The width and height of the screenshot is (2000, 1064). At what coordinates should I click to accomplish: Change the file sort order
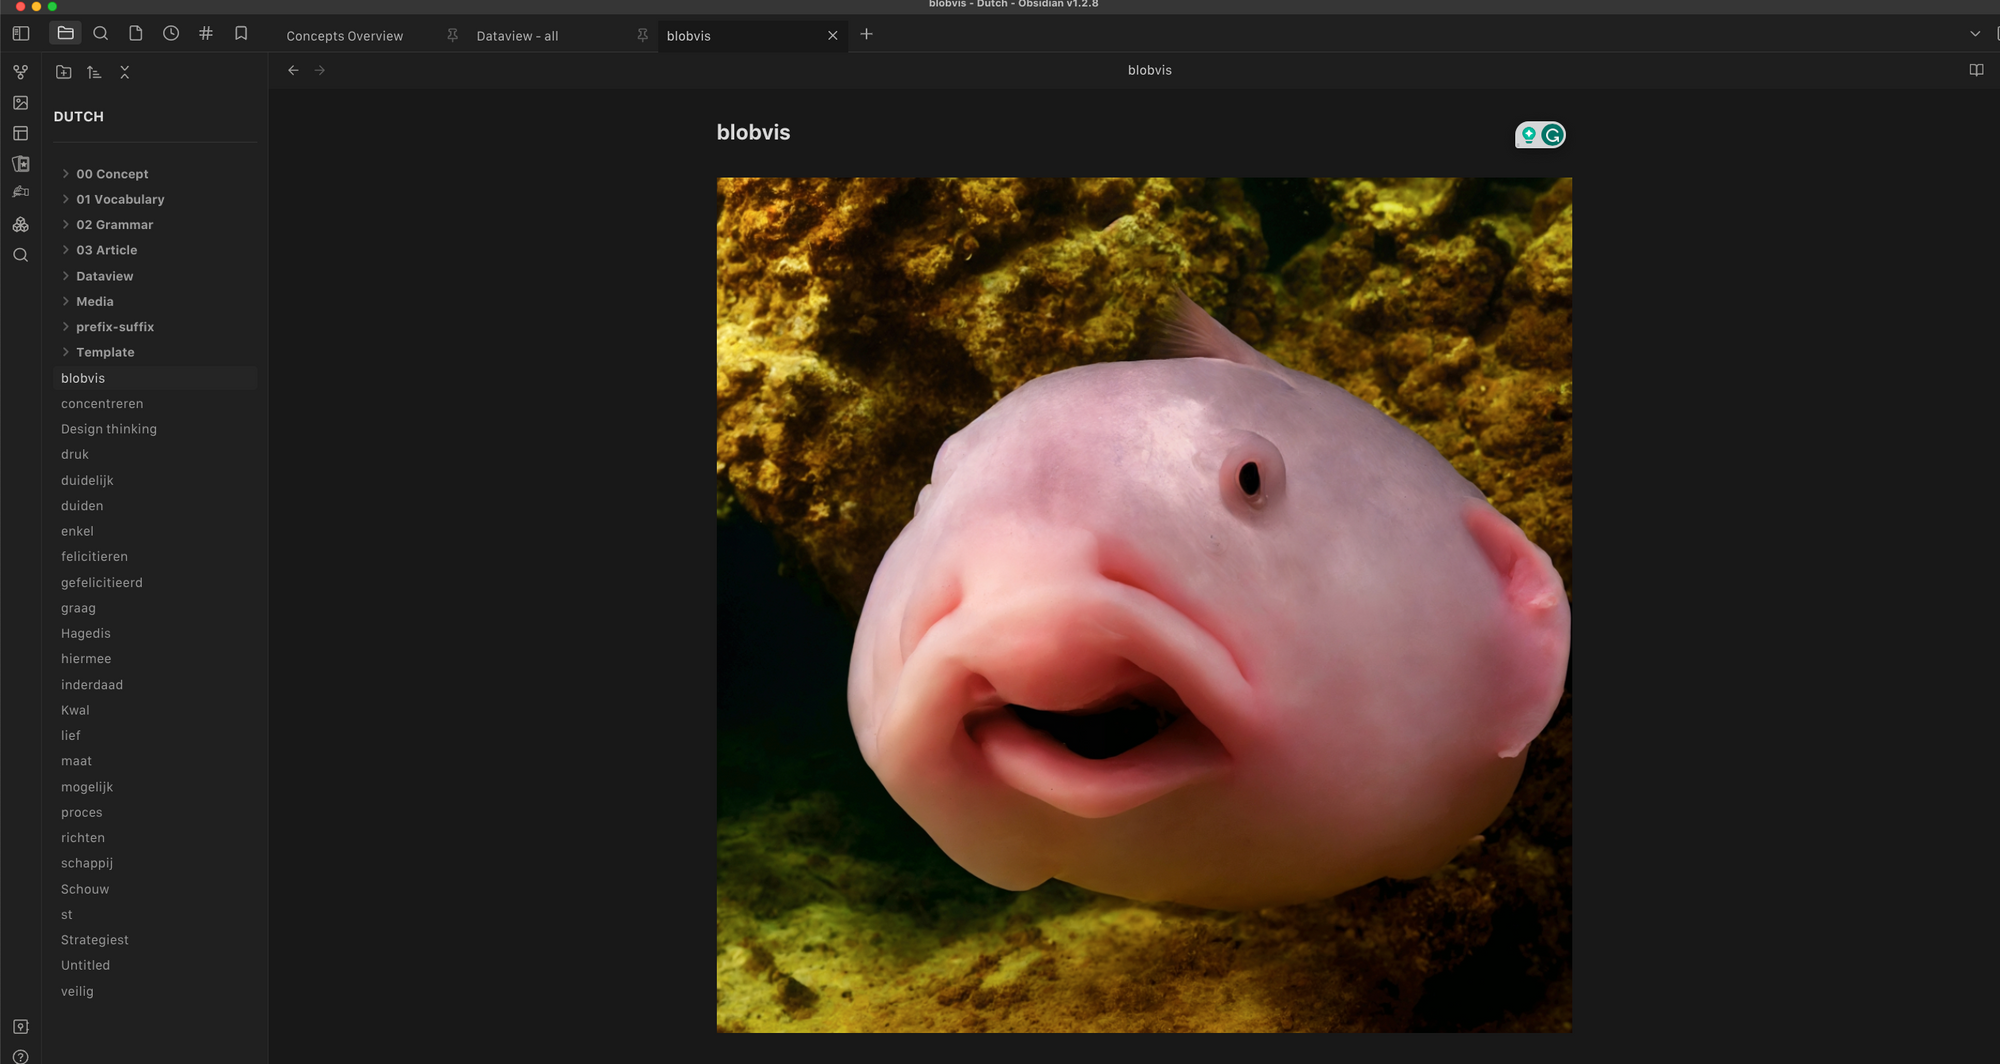point(94,72)
